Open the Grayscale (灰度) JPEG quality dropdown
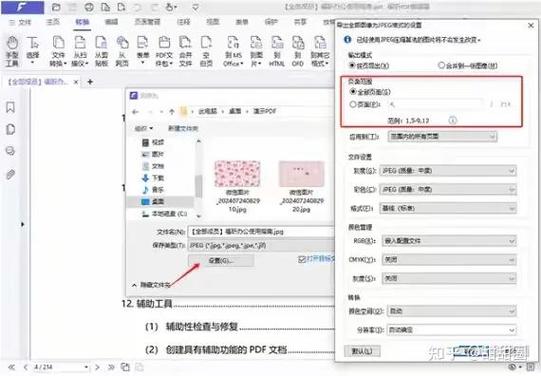This screenshot has height=376, width=541. tap(448, 171)
